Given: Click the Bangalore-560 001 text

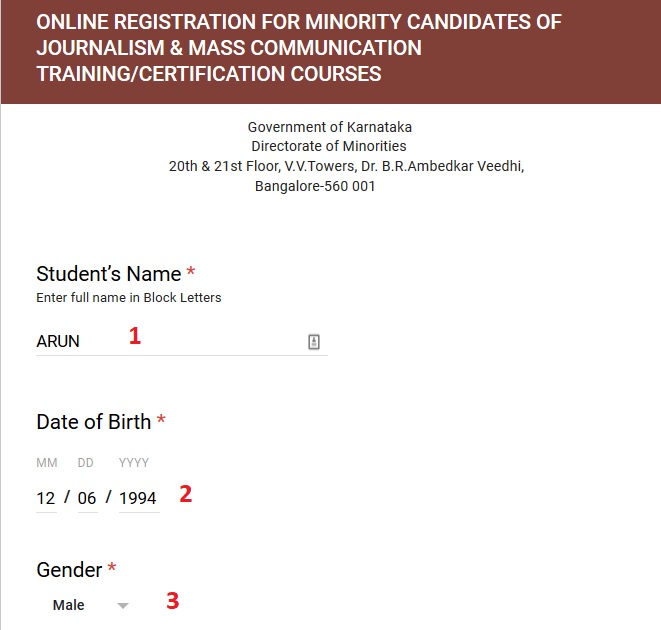Looking at the screenshot, I should pyautogui.click(x=315, y=186).
